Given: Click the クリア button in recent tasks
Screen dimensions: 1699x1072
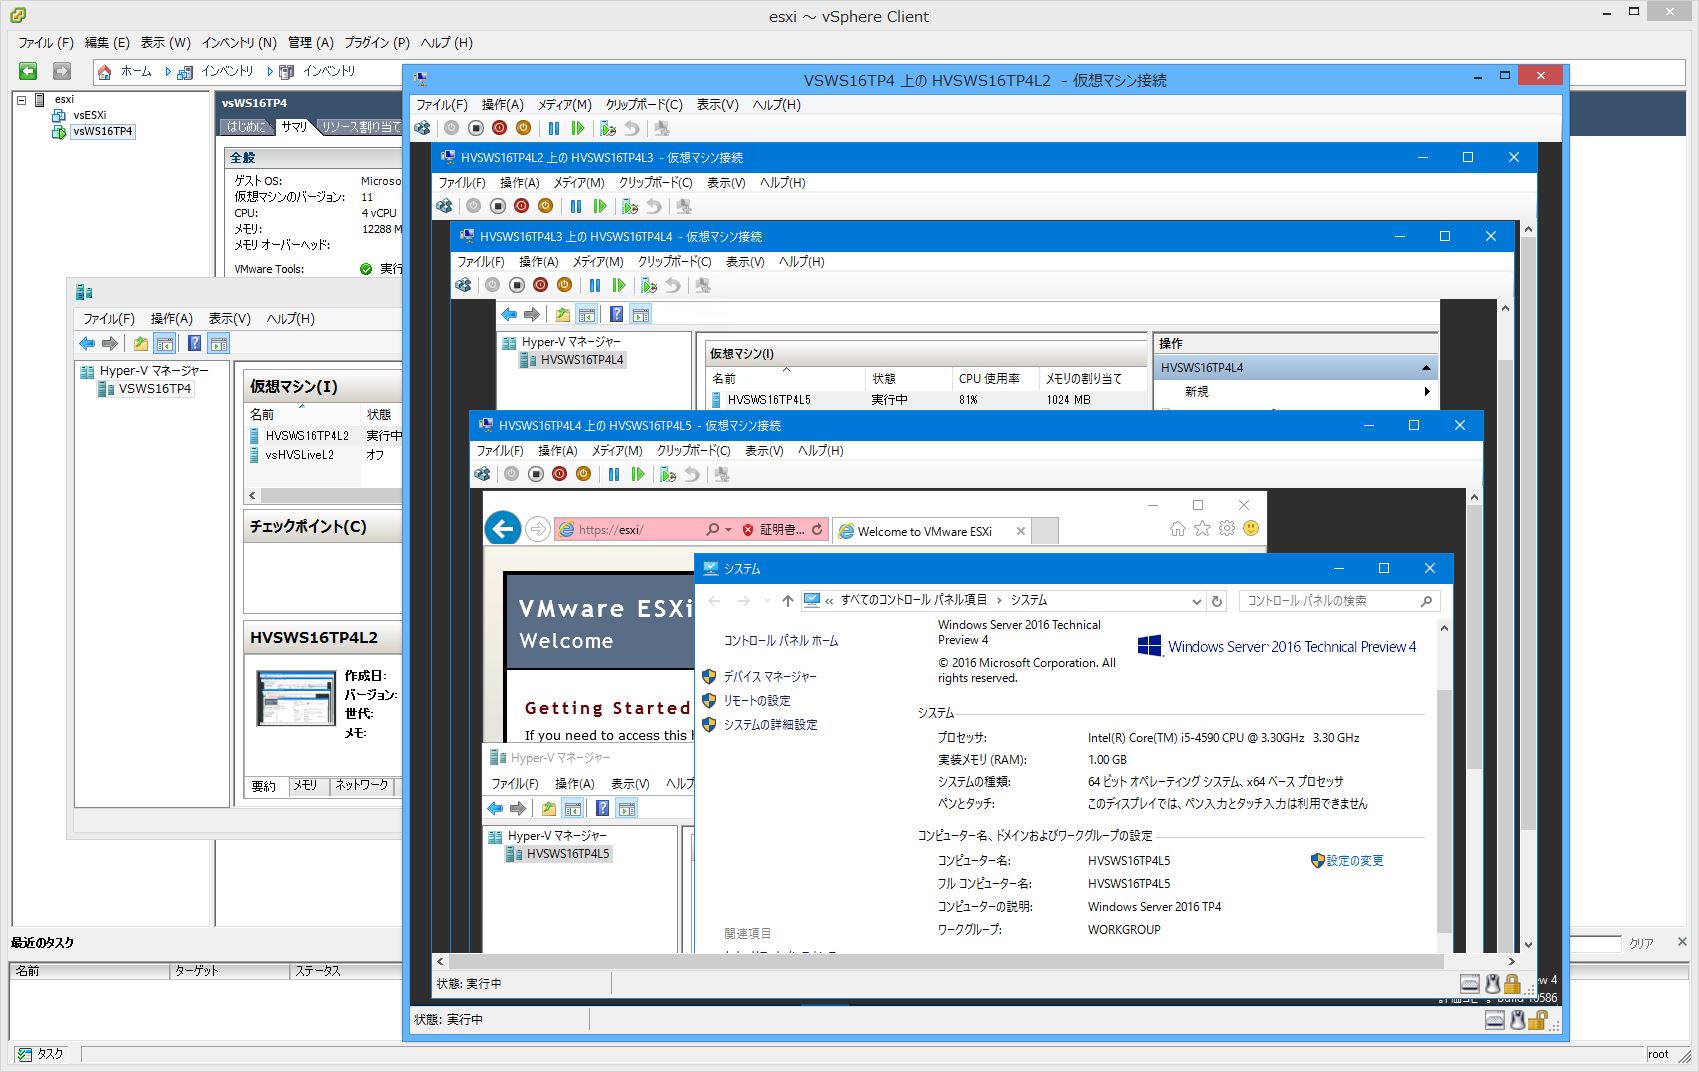Looking at the screenshot, I should coord(1641,943).
